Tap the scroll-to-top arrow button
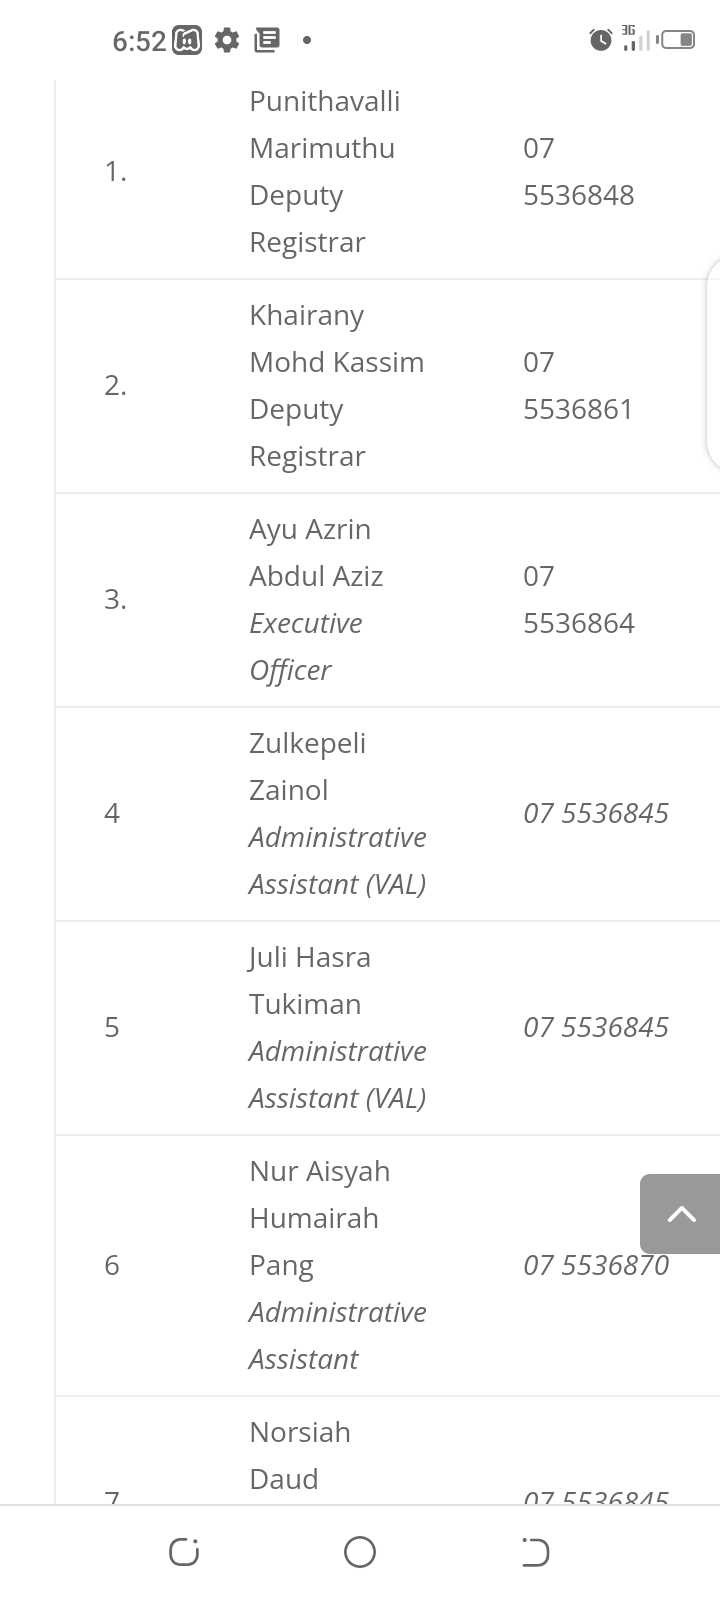The image size is (720, 1600). pos(681,1214)
